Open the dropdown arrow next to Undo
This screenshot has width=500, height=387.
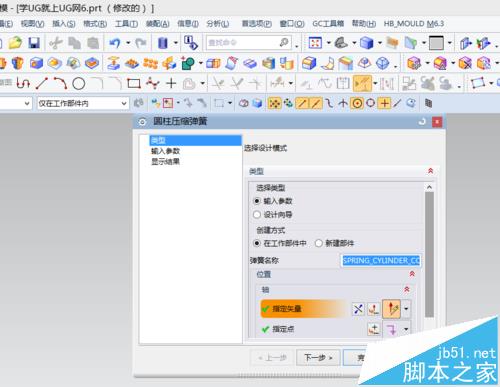tap(128, 43)
